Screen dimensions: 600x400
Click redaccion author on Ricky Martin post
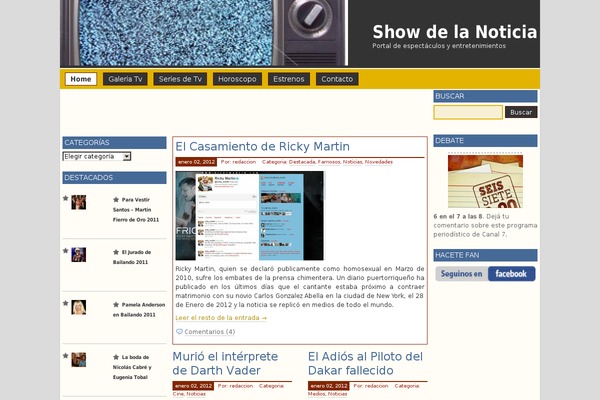(244, 162)
